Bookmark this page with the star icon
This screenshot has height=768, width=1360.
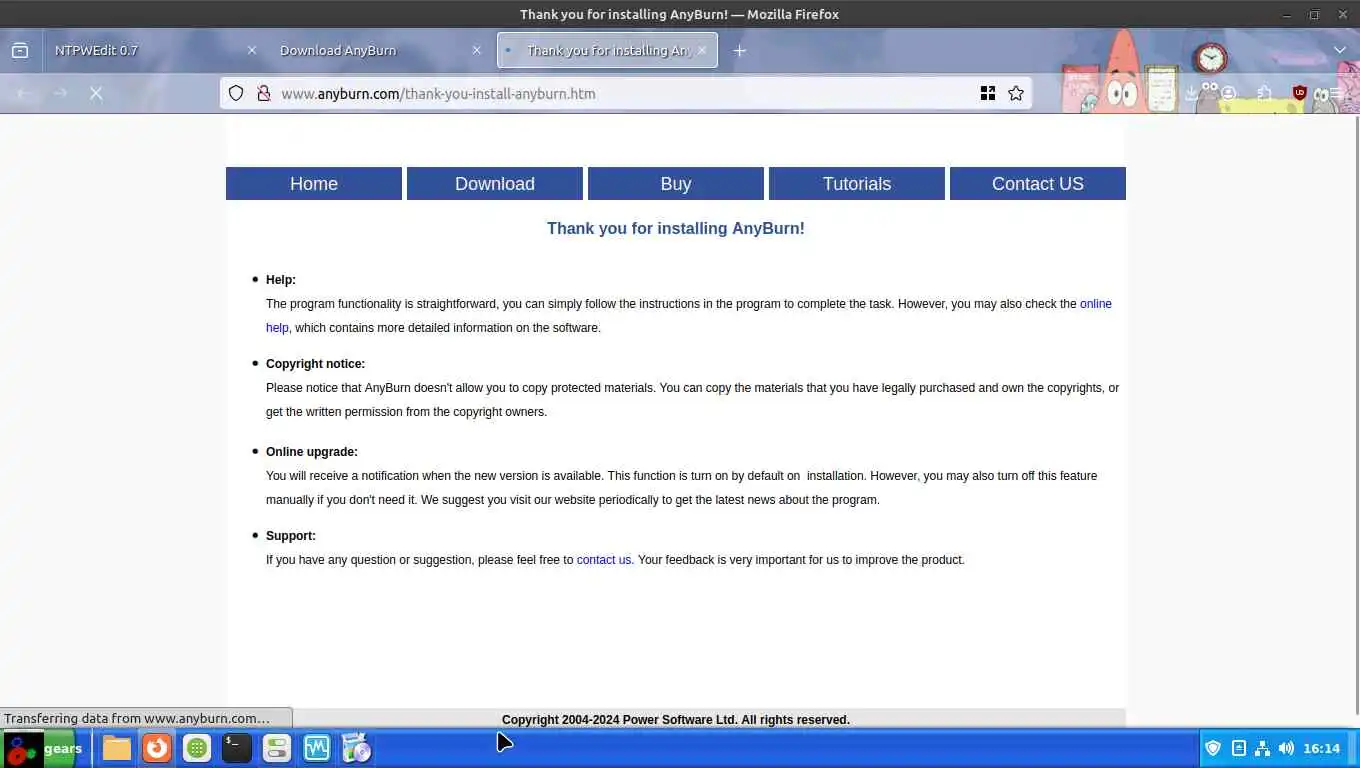click(x=1016, y=93)
